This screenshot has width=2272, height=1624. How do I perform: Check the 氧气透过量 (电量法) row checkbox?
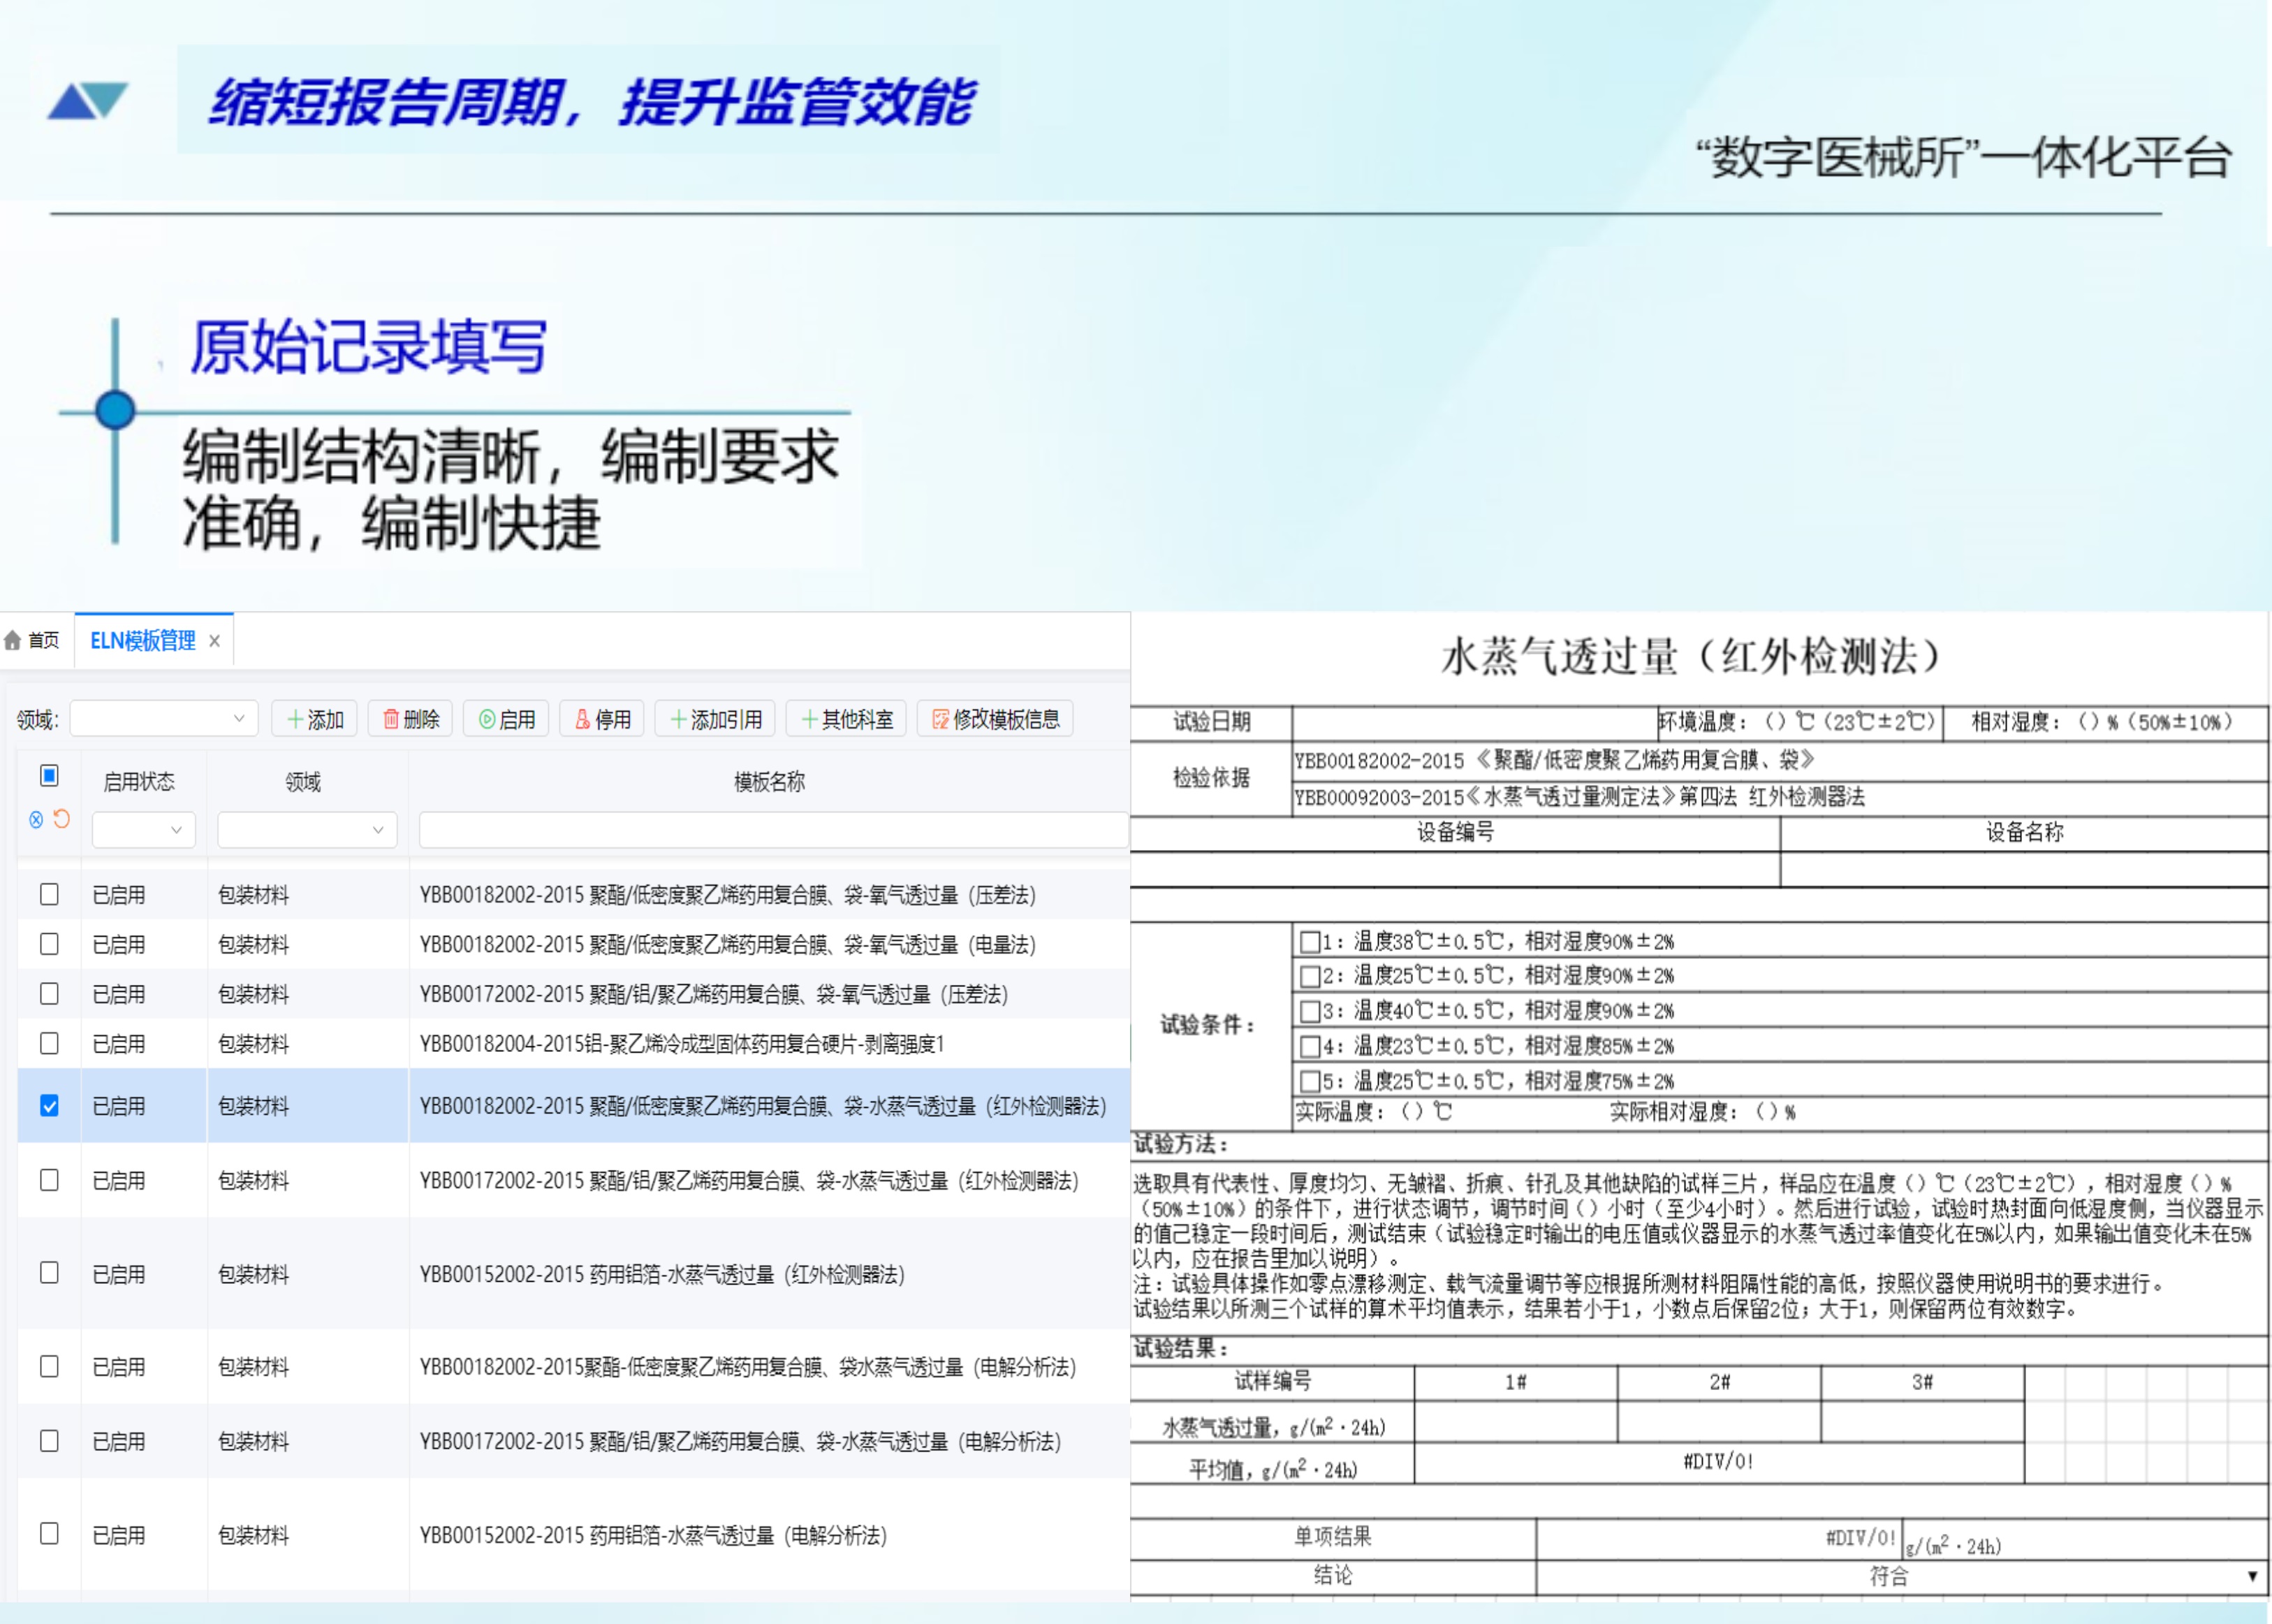coord(49,944)
